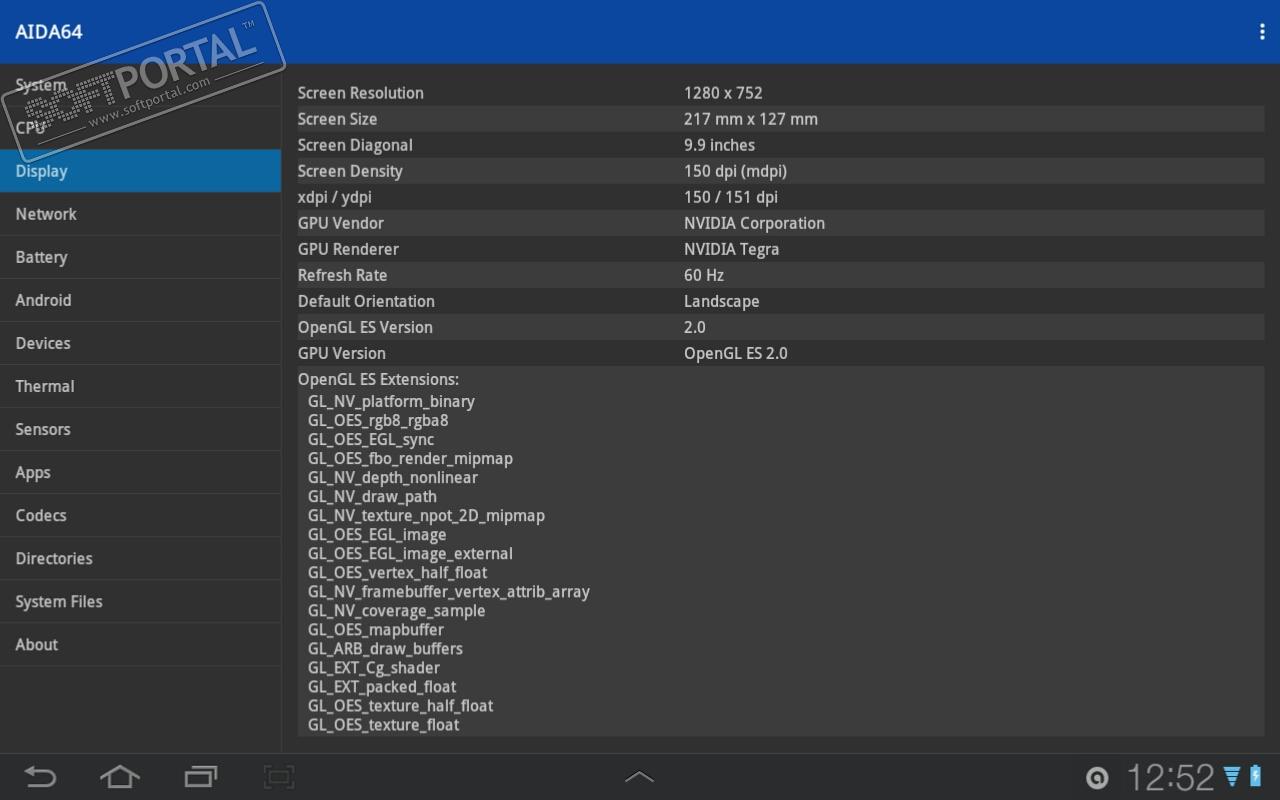Select the 9.9 inches value
This screenshot has height=800, width=1280.
pyautogui.click(x=719, y=145)
